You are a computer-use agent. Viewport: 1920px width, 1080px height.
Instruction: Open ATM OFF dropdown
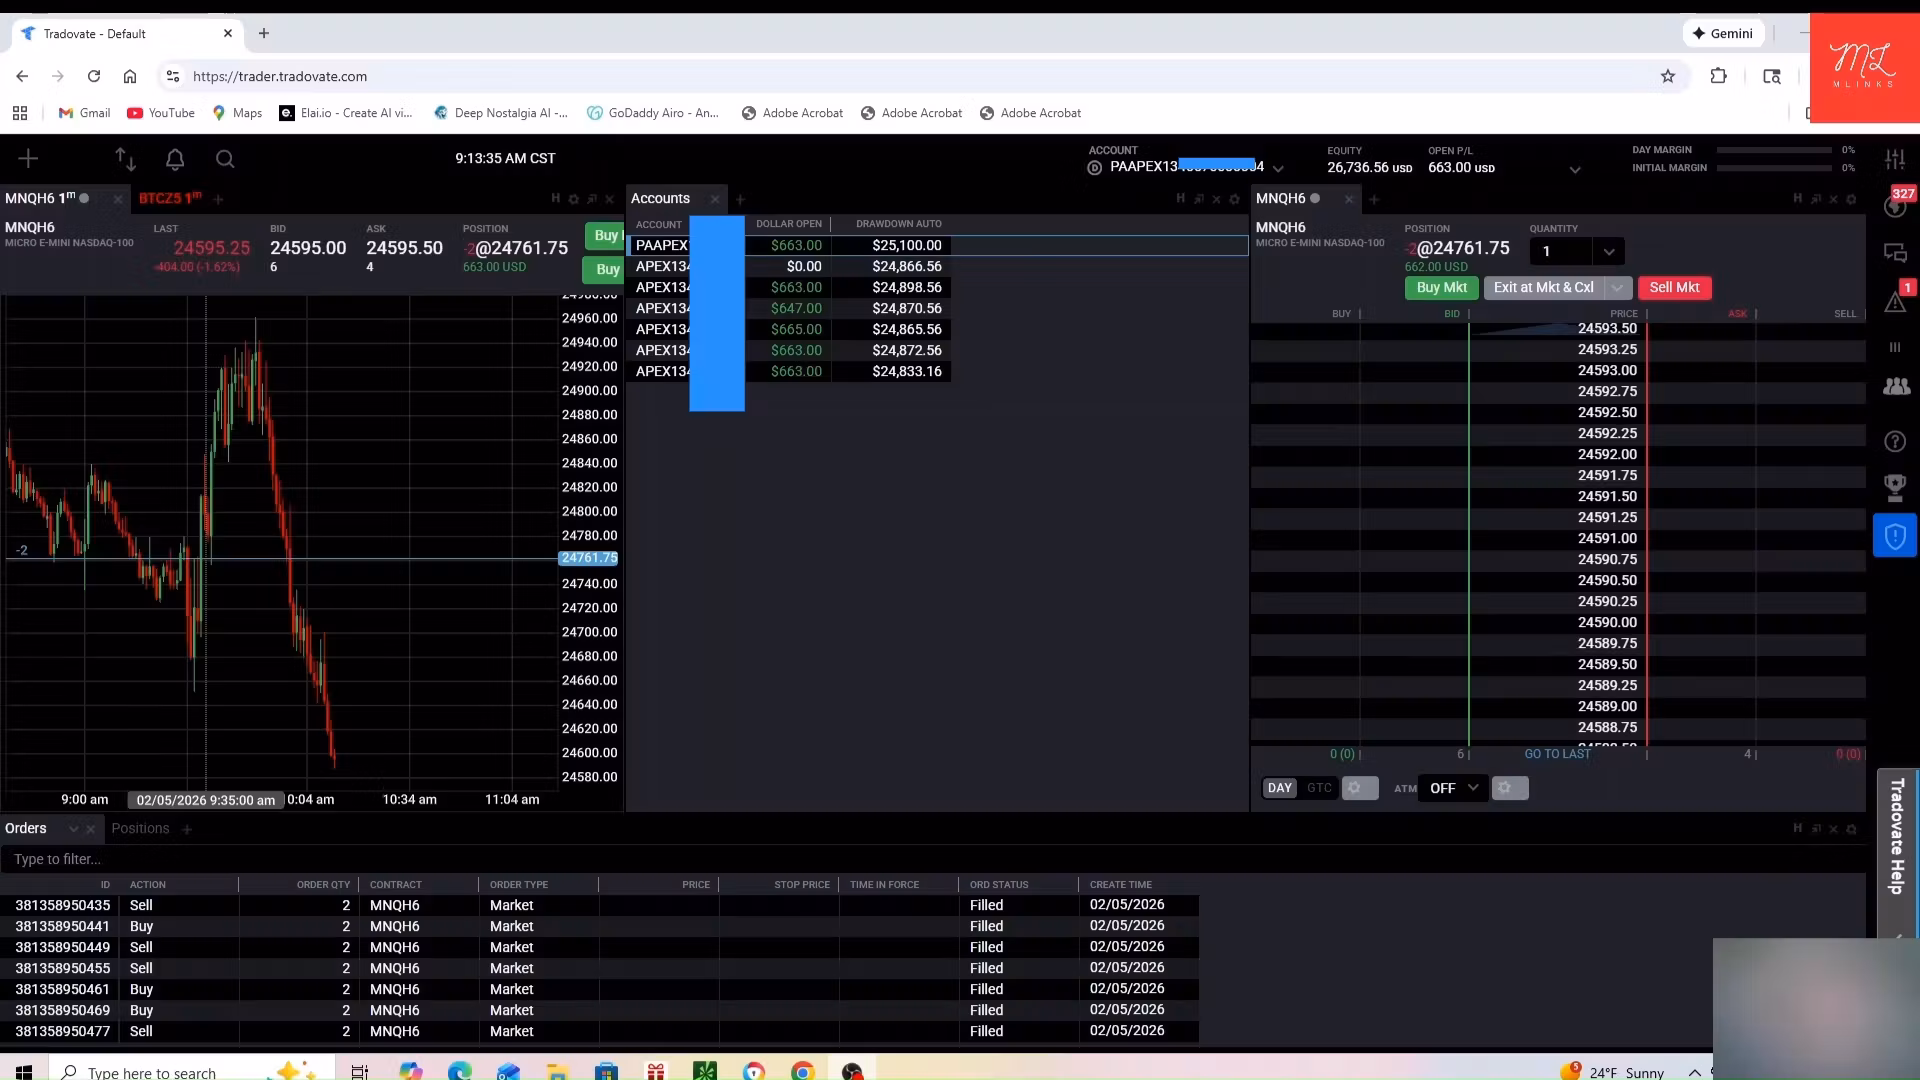coord(1453,788)
